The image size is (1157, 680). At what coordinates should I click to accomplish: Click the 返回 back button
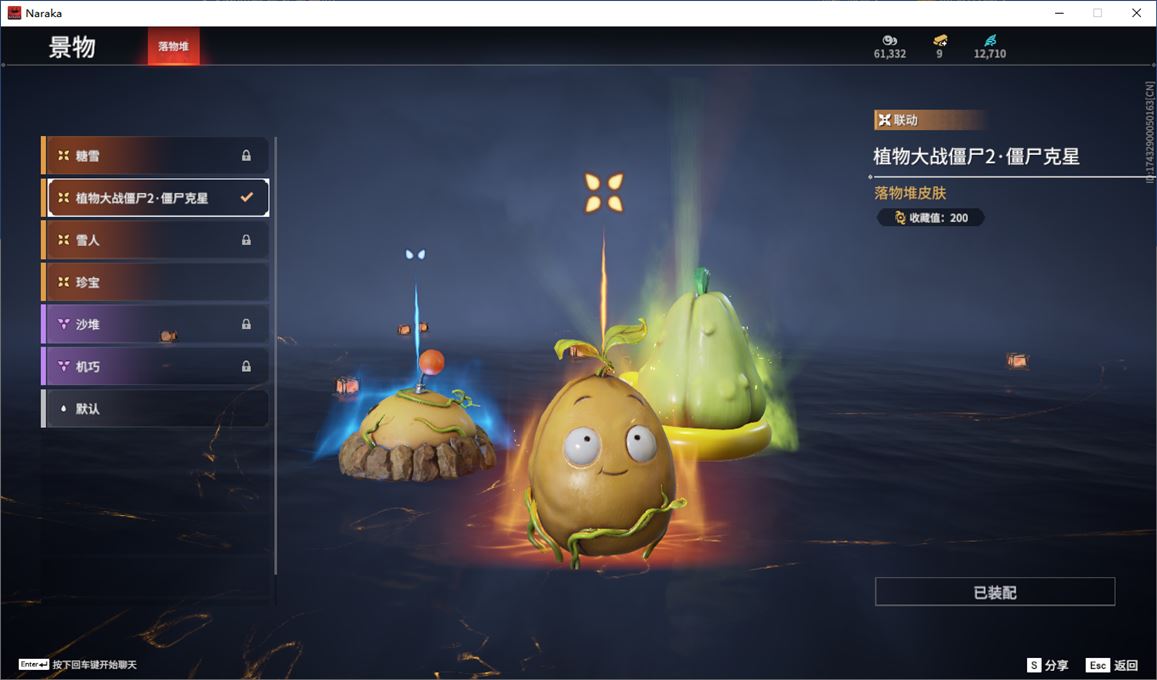pos(1113,665)
